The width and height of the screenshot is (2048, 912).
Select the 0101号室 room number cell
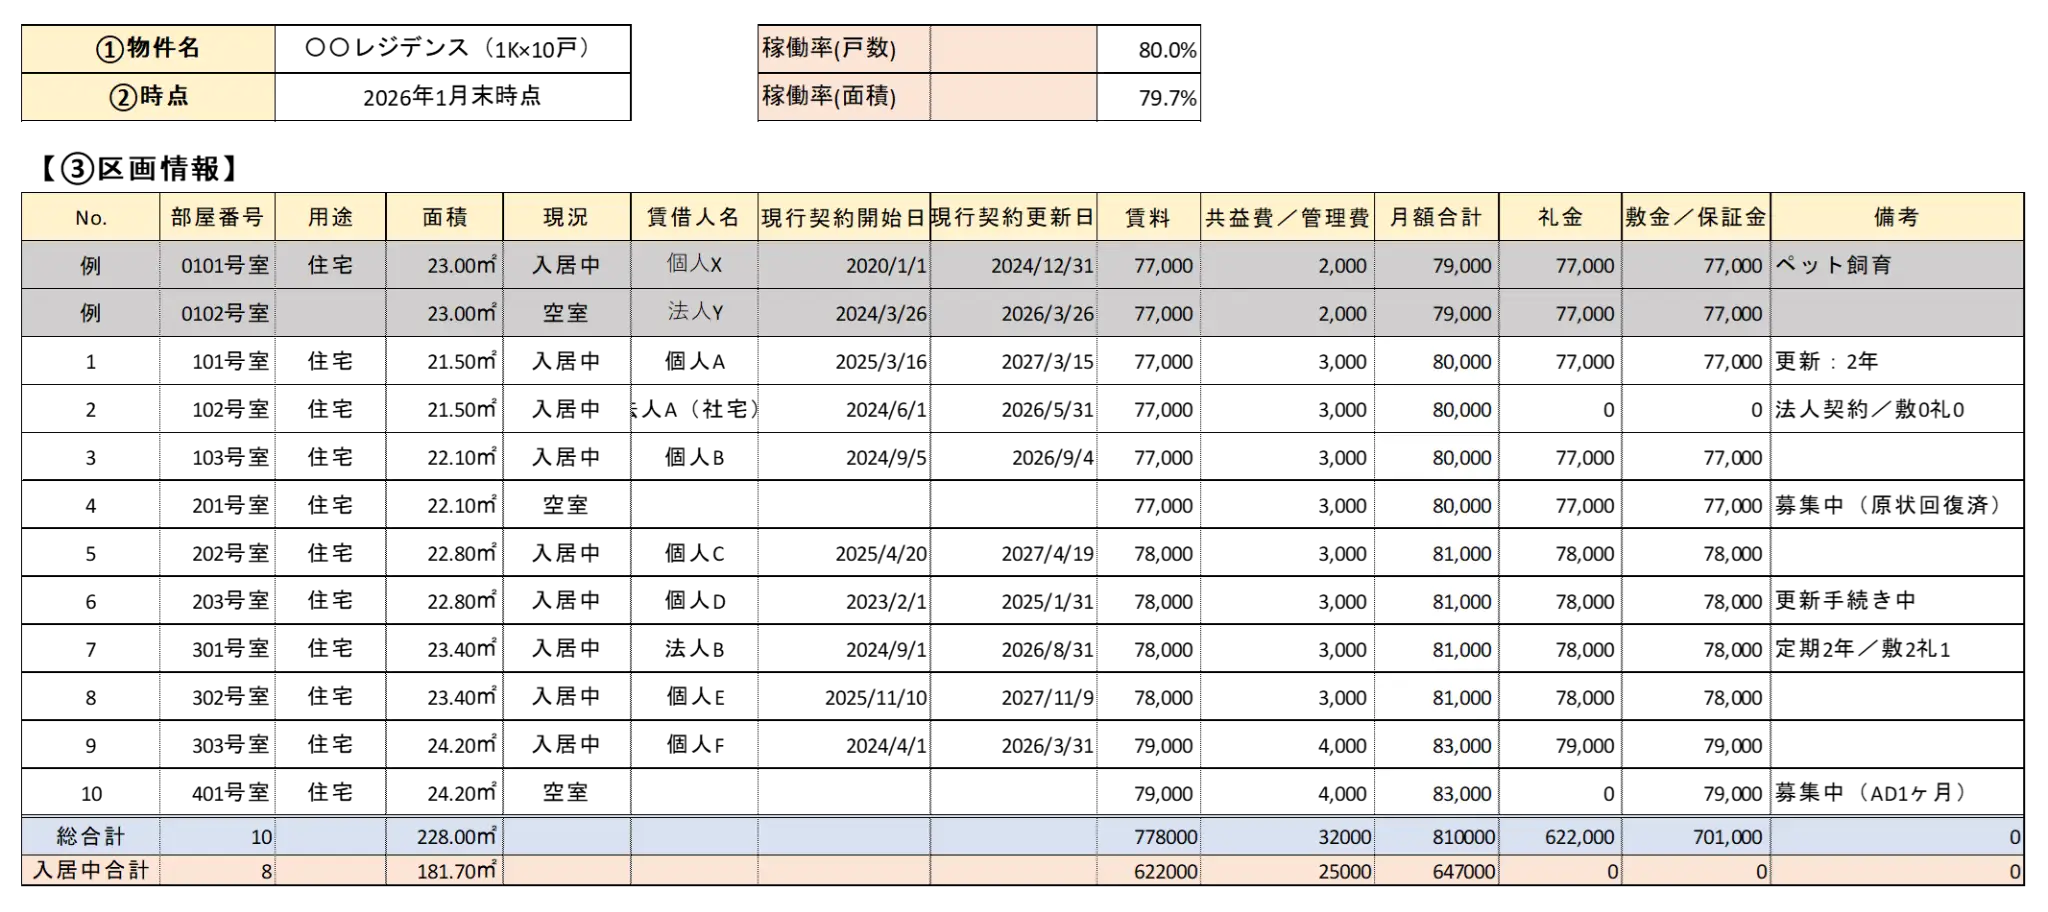(218, 265)
